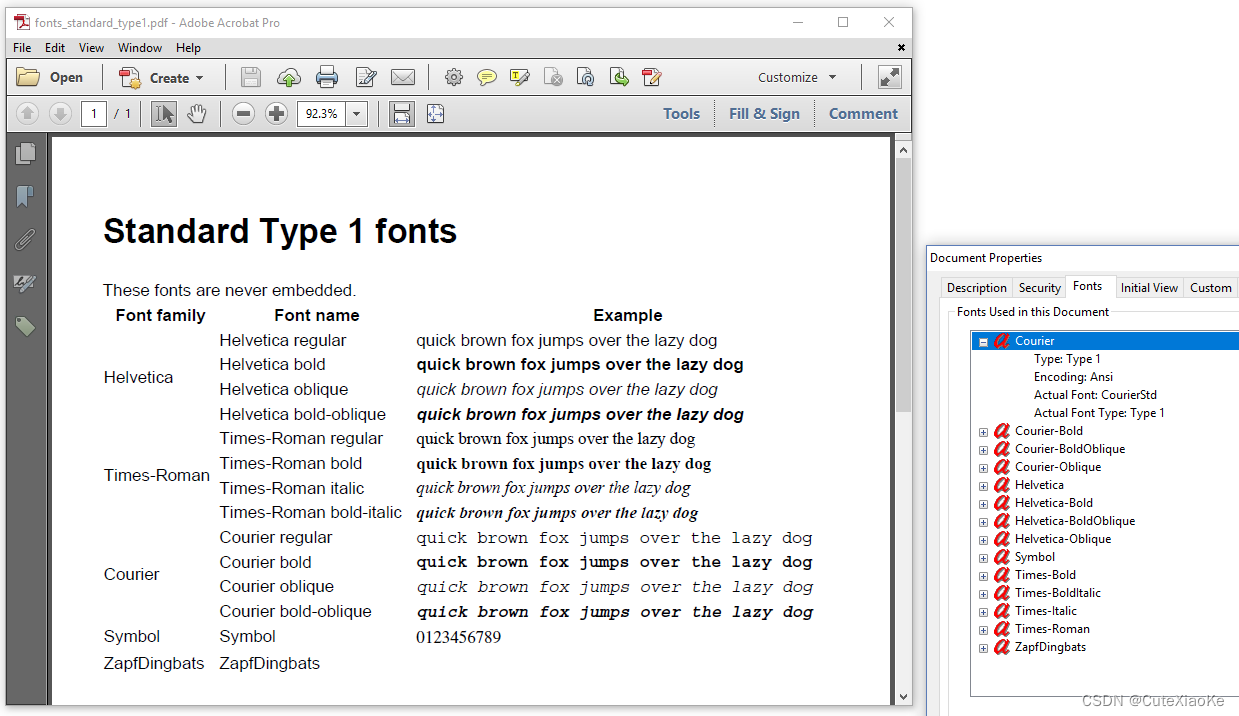Open the File menu
The height and width of the screenshot is (716, 1239).
pos(22,48)
